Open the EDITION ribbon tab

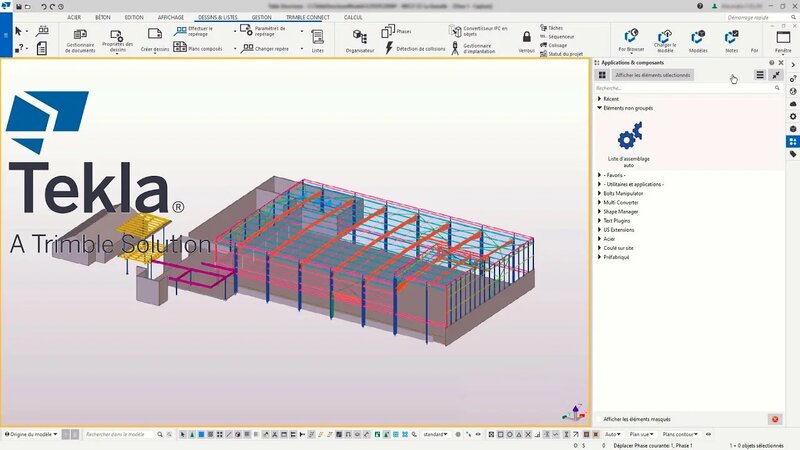point(134,17)
